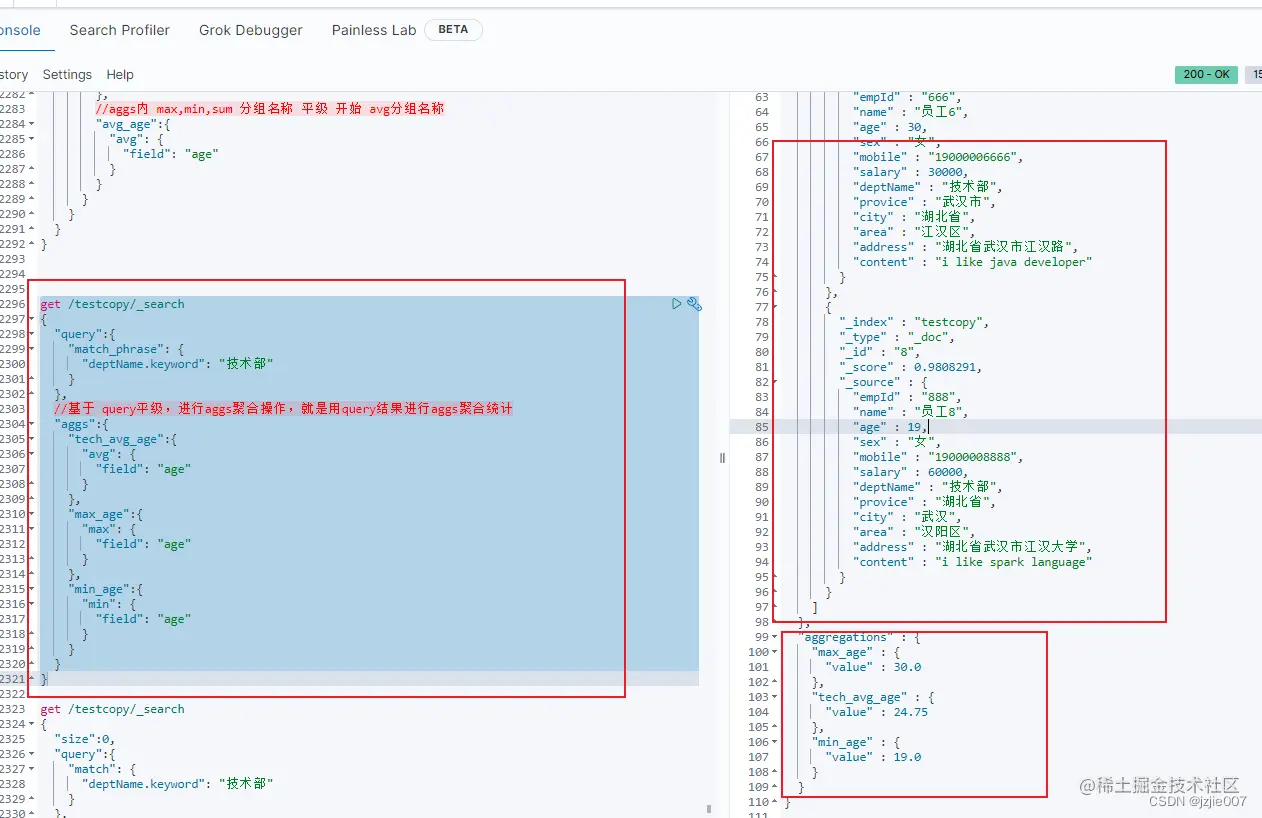The width and height of the screenshot is (1262, 818).
Task: Collapse the aggs block at line 2304
Action: [x=31, y=424]
